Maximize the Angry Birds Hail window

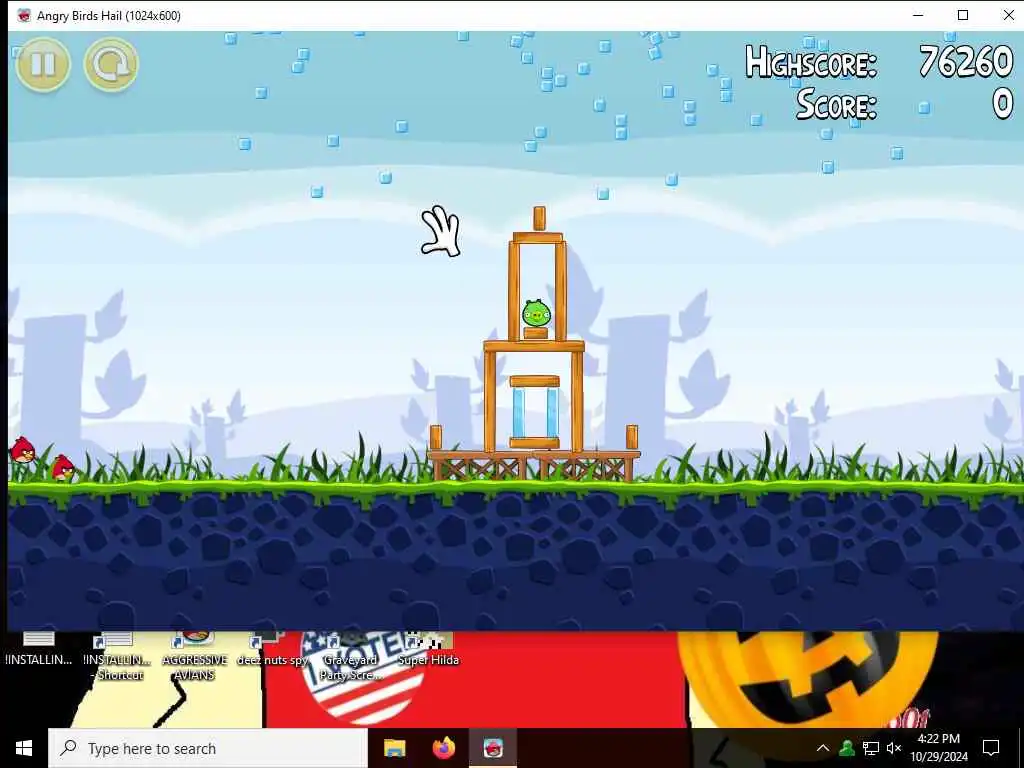pyautogui.click(x=963, y=15)
